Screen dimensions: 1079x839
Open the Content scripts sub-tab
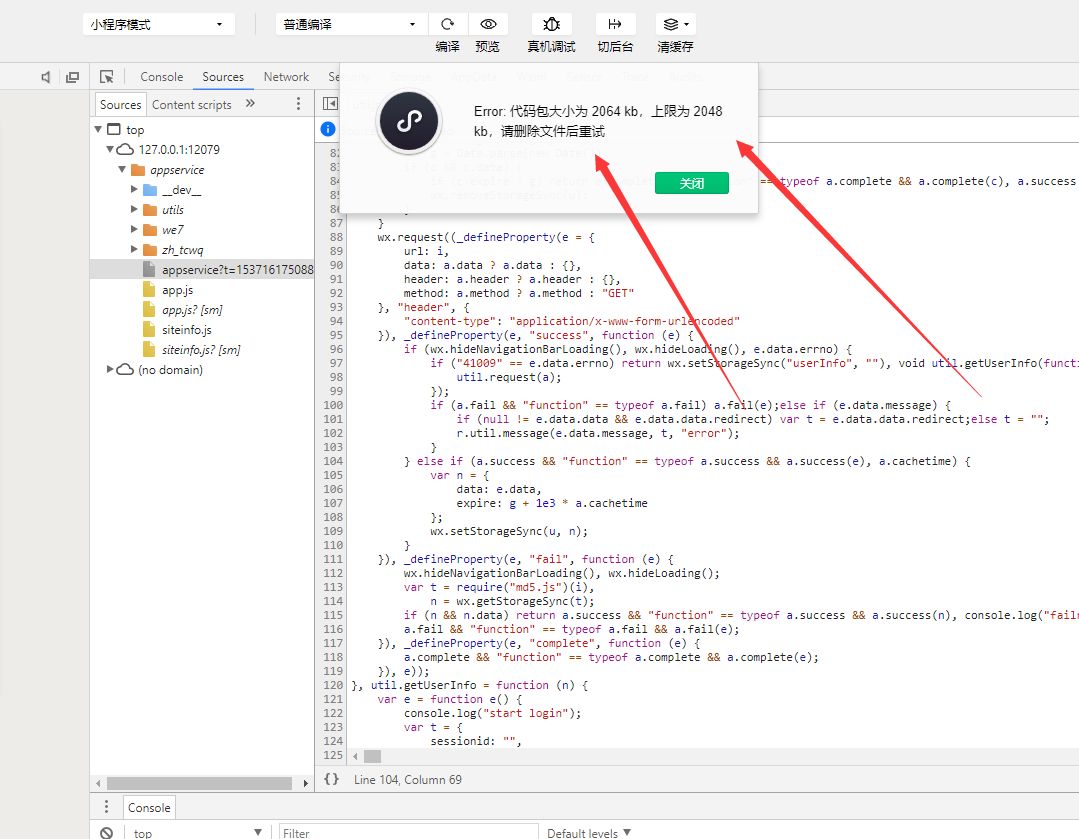(x=191, y=105)
